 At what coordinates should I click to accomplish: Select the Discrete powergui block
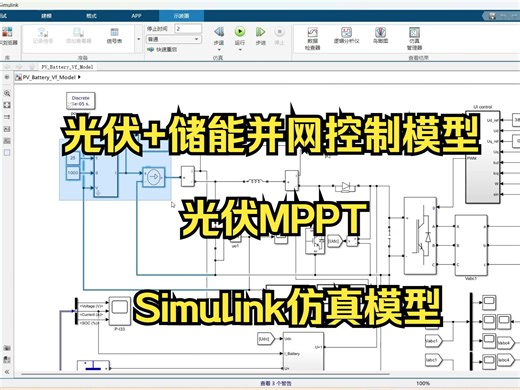[81, 101]
